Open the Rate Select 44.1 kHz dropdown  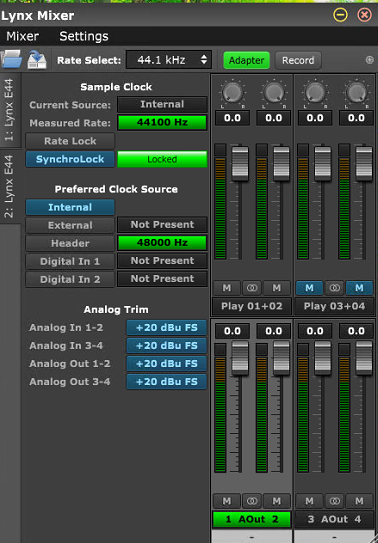169,60
